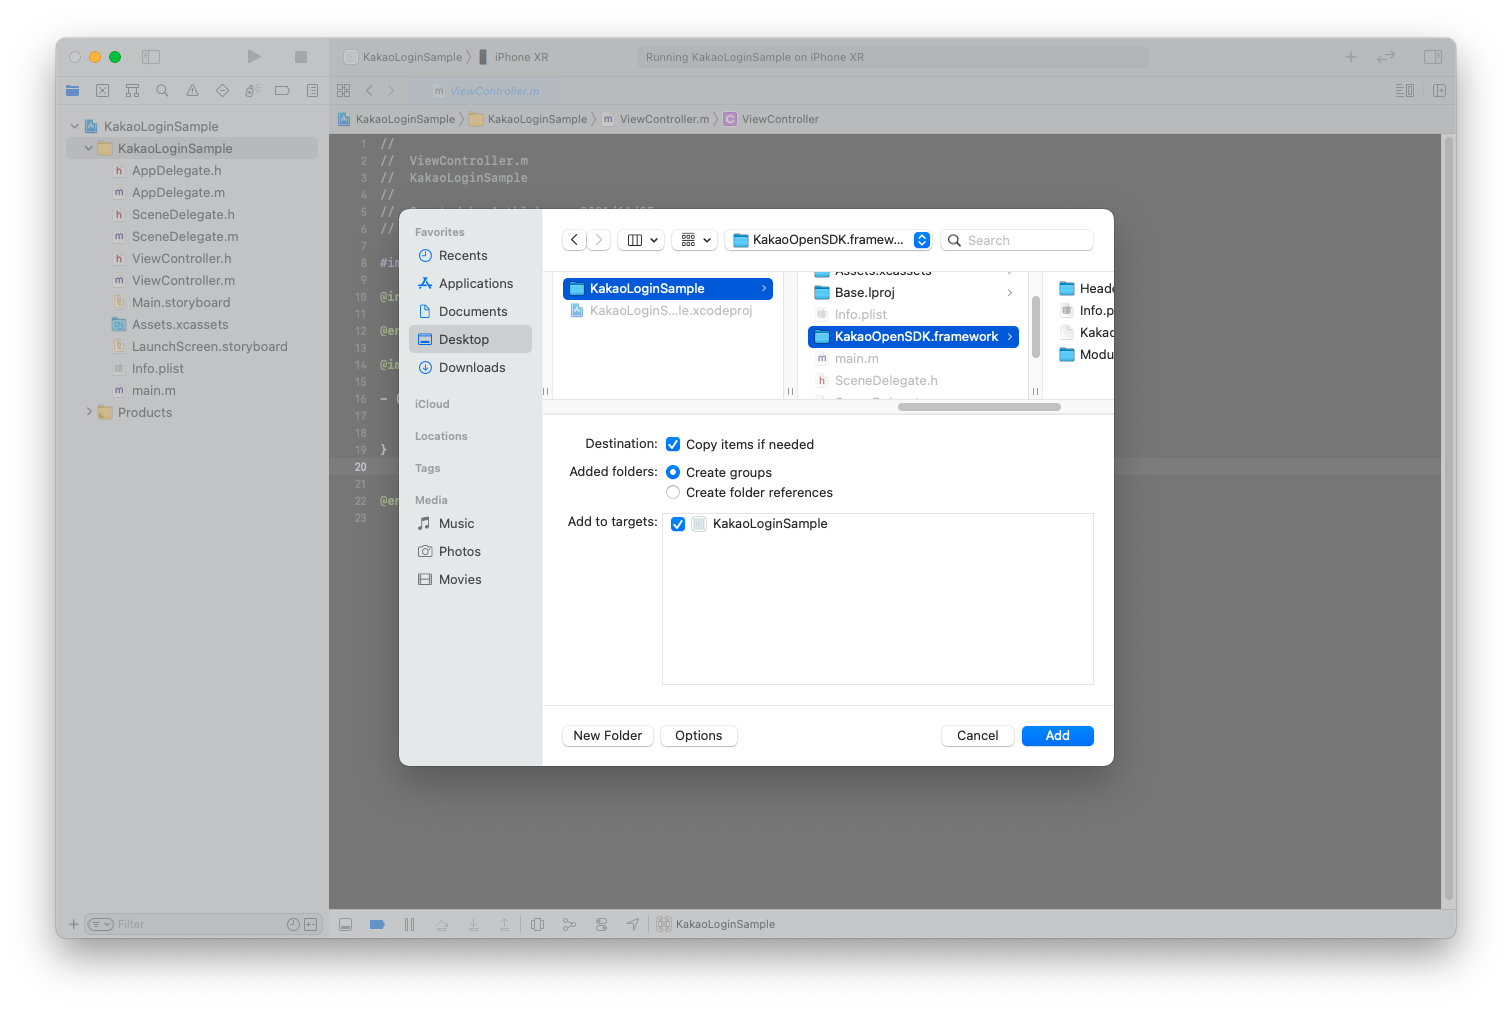Select Photos in dialog sidebar
1512x1012 pixels.
pyautogui.click(x=470, y=552)
